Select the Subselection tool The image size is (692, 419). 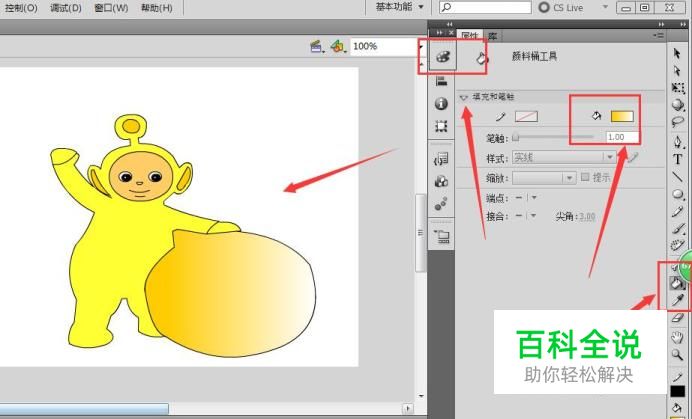[677, 71]
